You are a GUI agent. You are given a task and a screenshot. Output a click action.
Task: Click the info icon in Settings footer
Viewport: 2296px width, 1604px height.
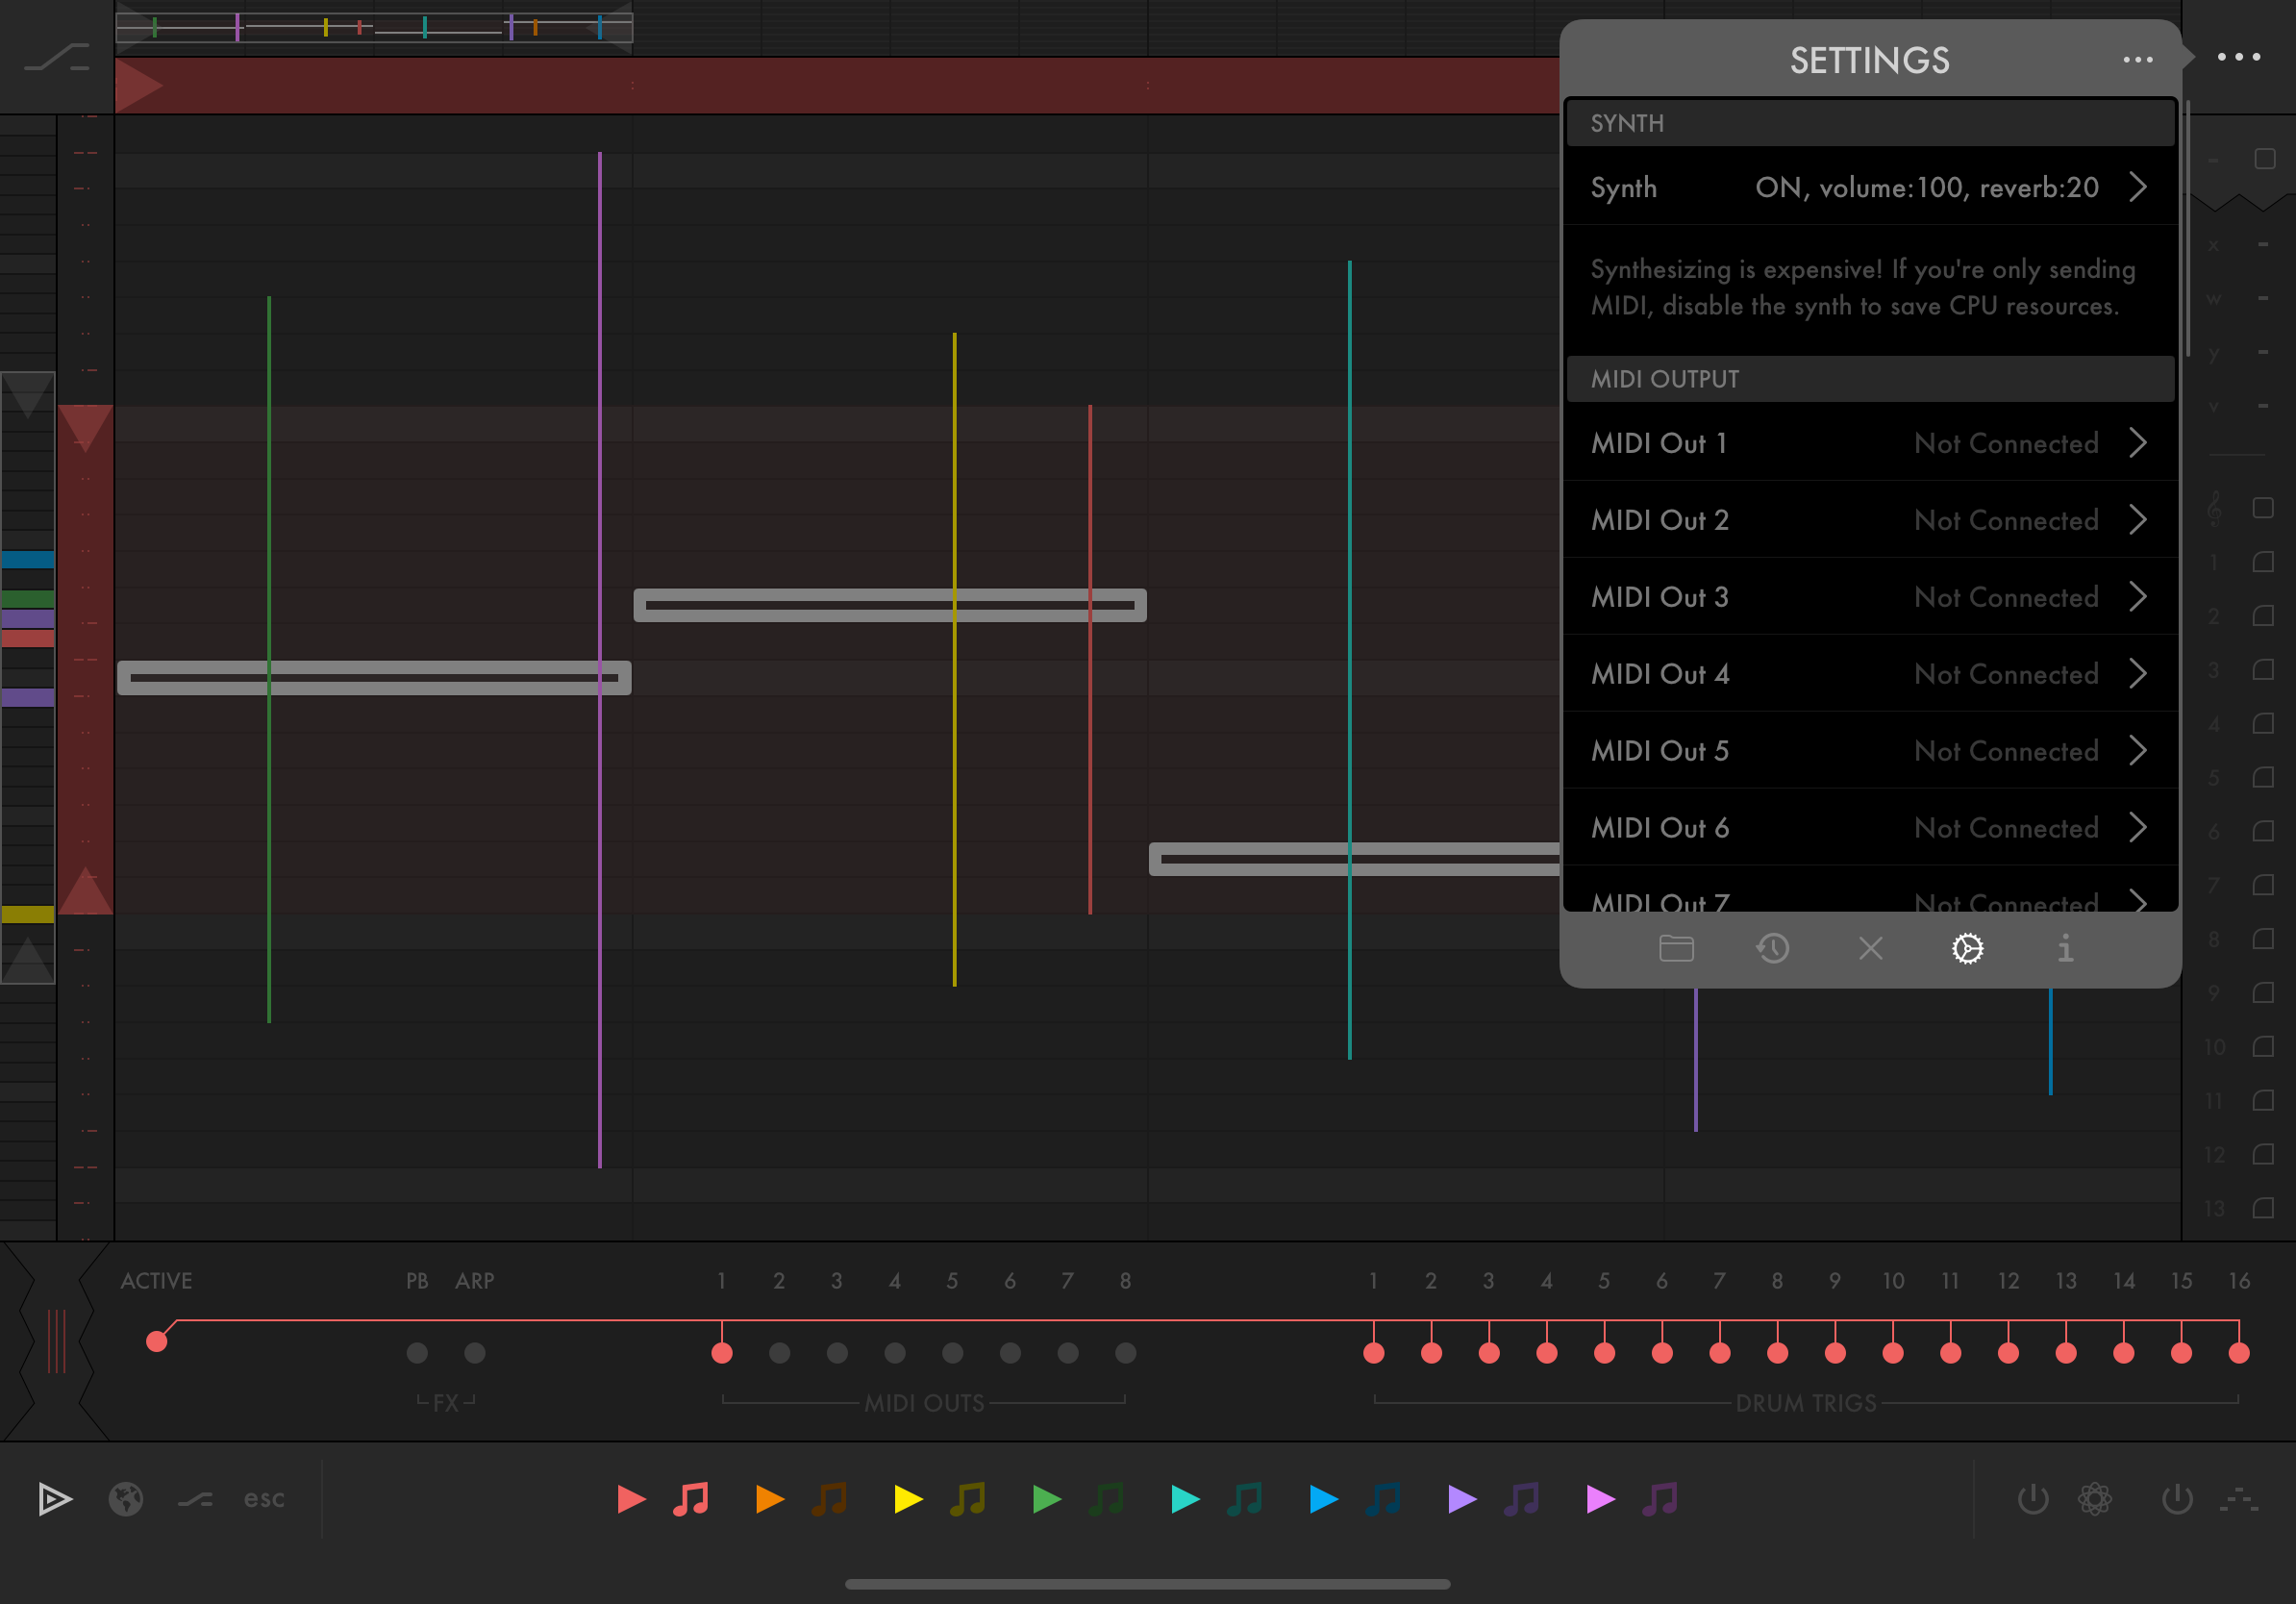(2065, 948)
